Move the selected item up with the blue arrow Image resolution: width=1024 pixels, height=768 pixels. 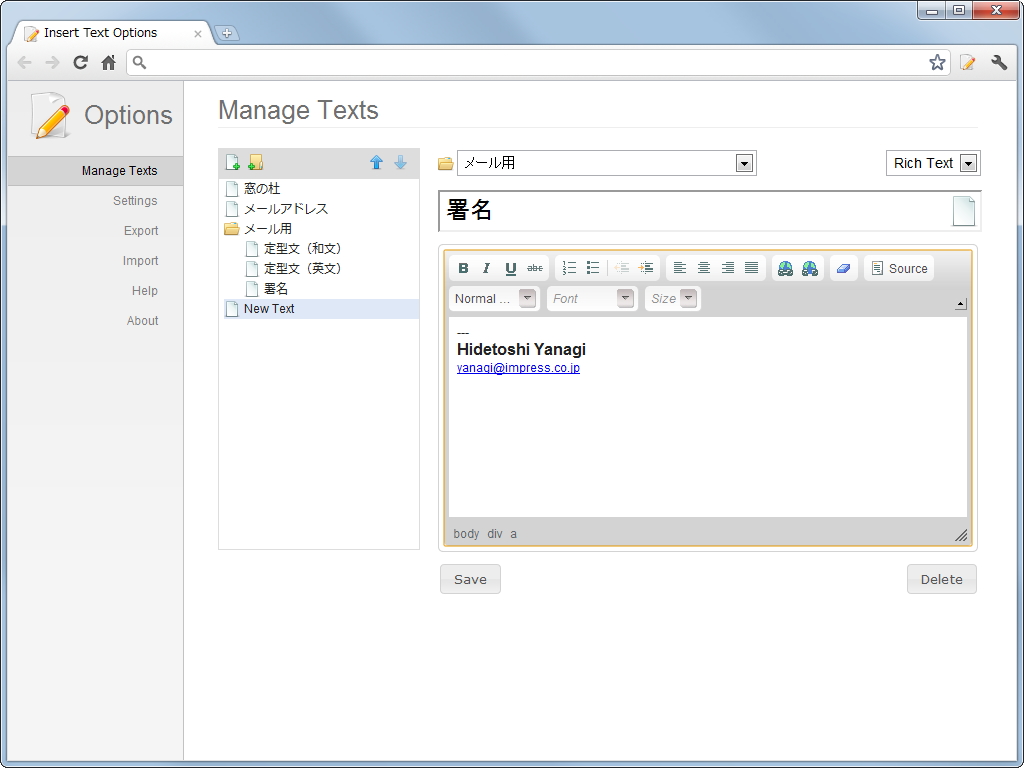pyautogui.click(x=377, y=161)
